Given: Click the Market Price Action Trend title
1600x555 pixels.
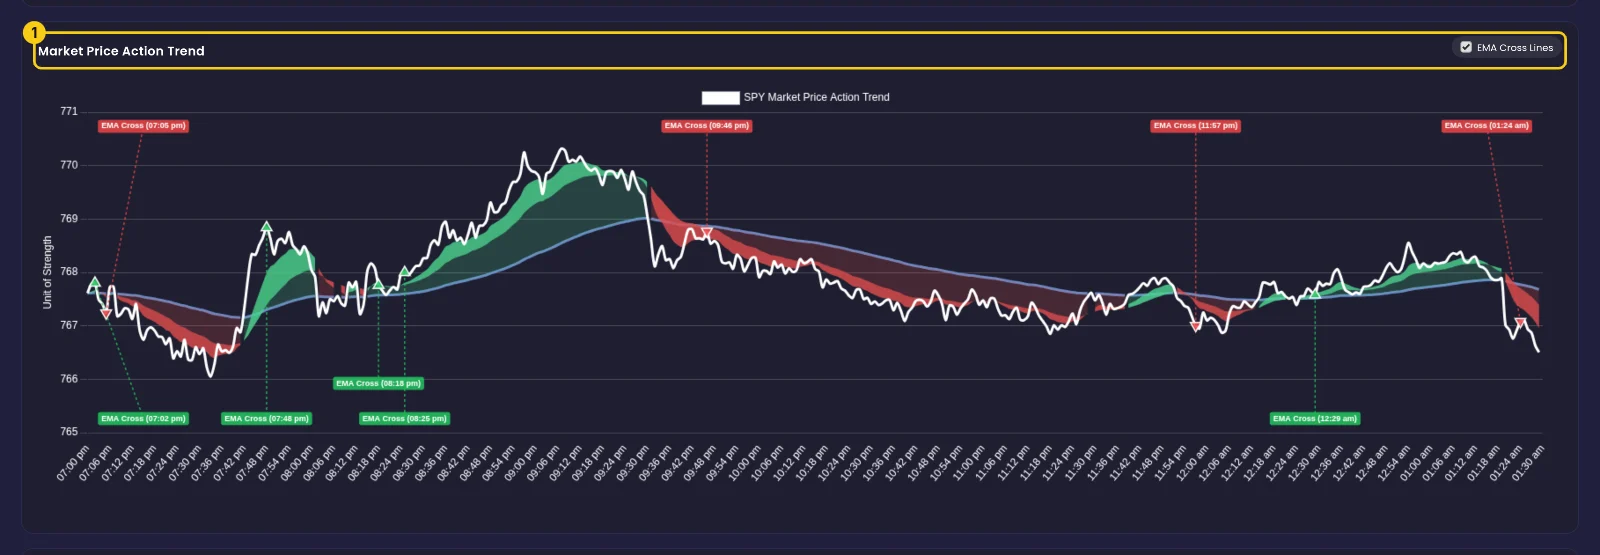Looking at the screenshot, I should coord(121,51).
